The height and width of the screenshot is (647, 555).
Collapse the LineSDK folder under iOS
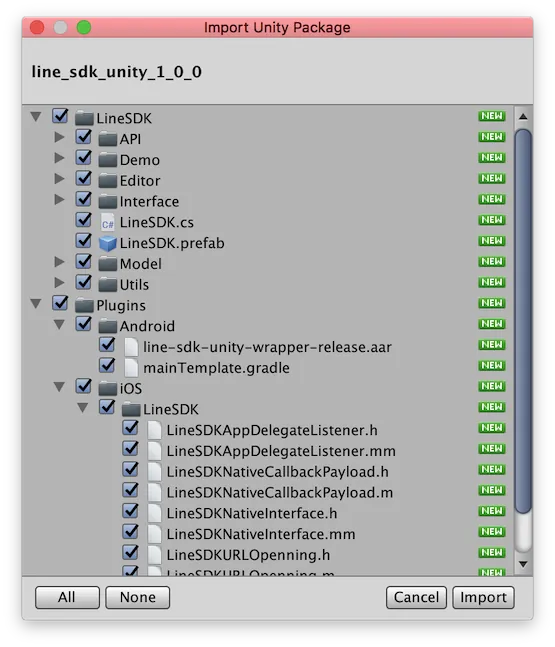pos(83,408)
